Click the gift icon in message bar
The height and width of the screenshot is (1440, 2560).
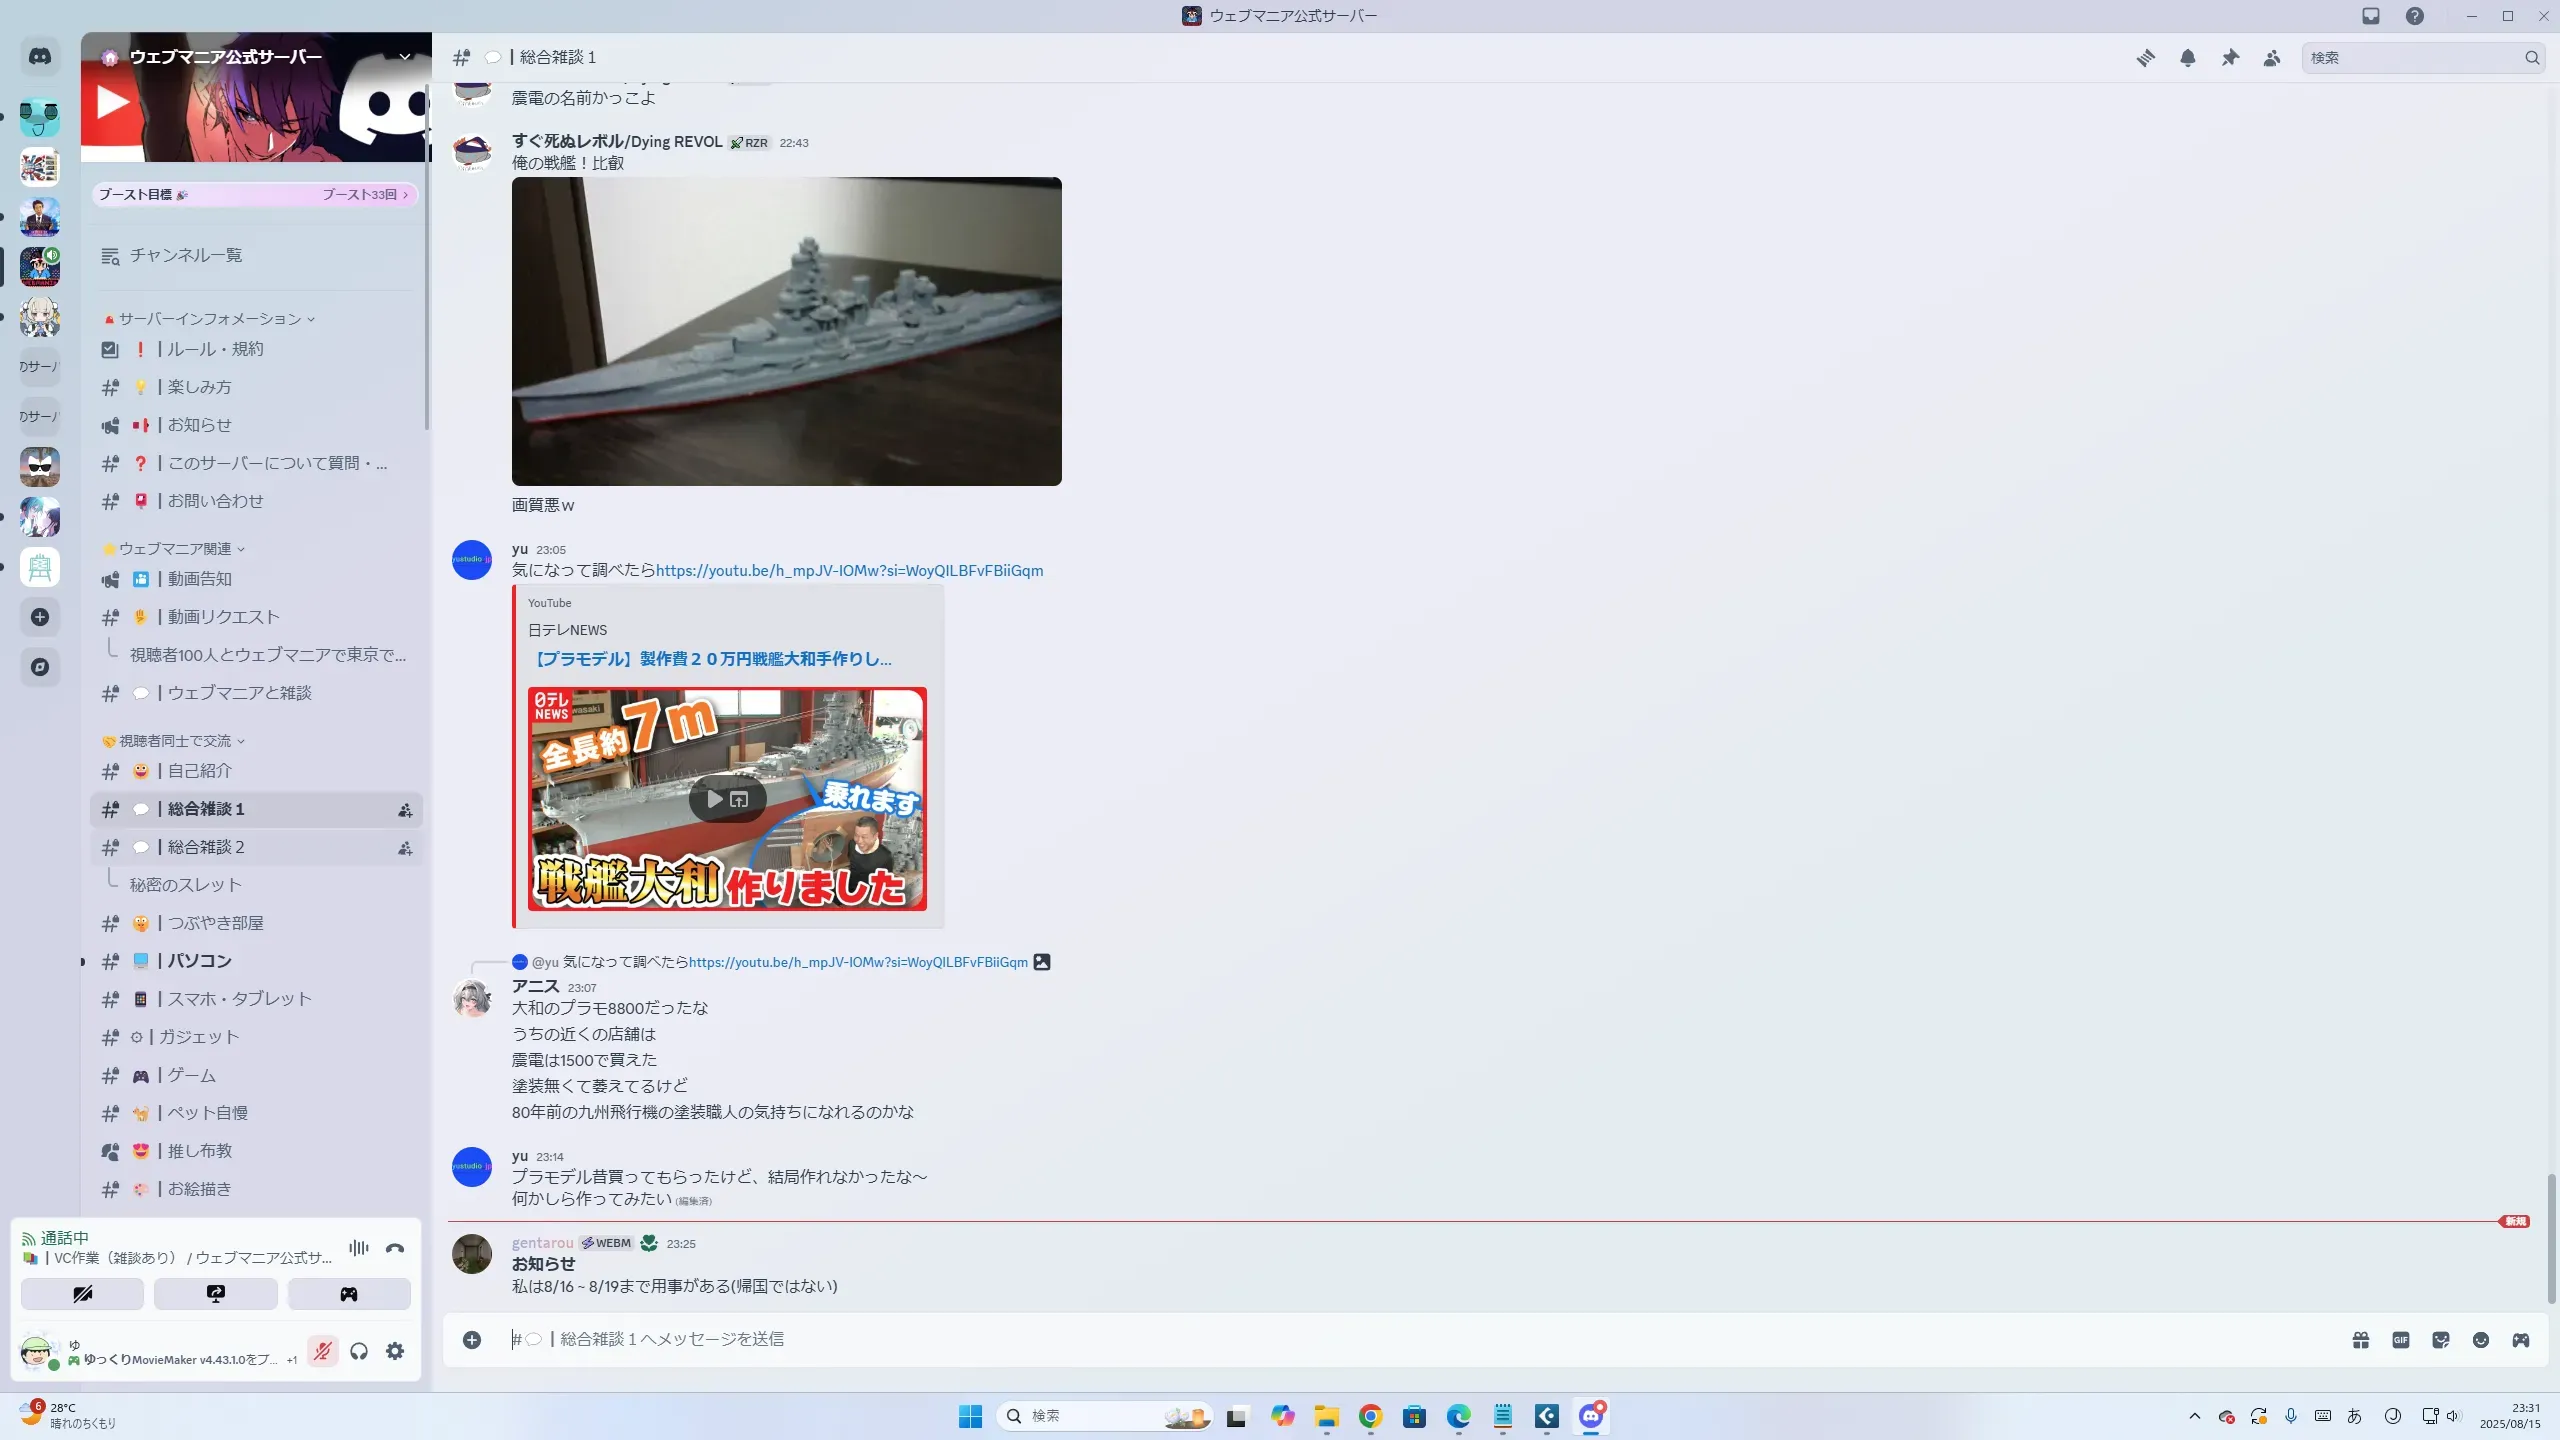[x=2361, y=1340]
